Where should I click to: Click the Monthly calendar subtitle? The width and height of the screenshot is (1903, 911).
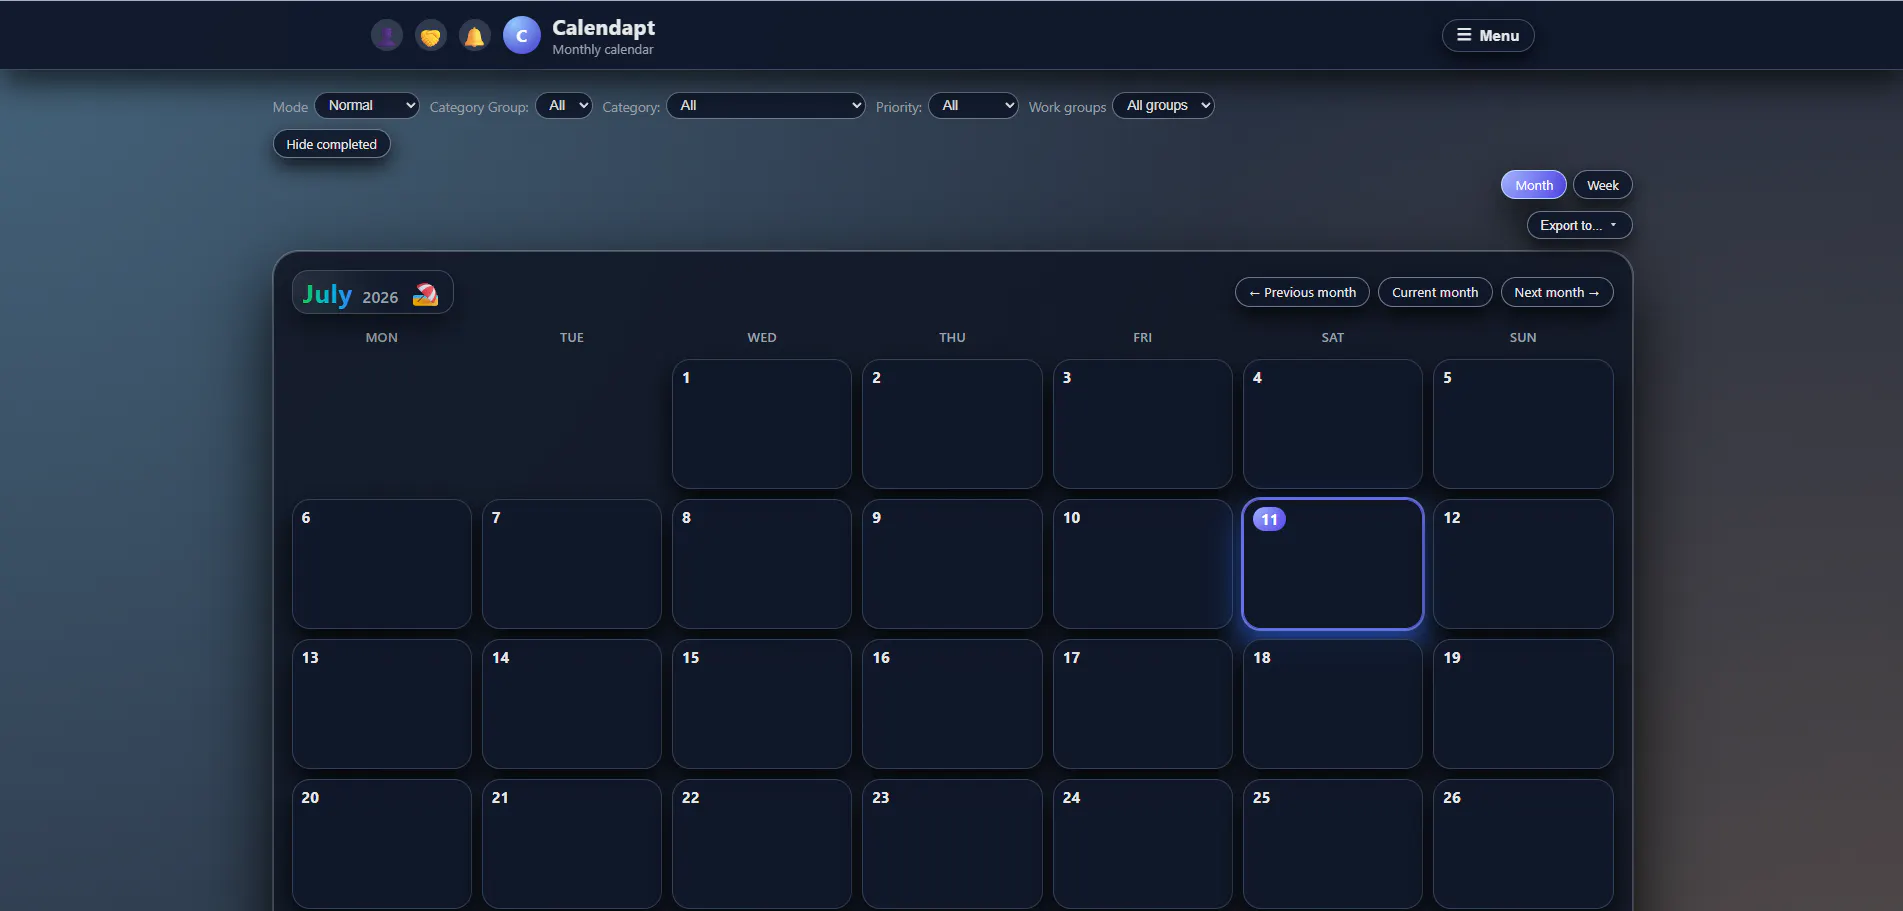(x=603, y=50)
